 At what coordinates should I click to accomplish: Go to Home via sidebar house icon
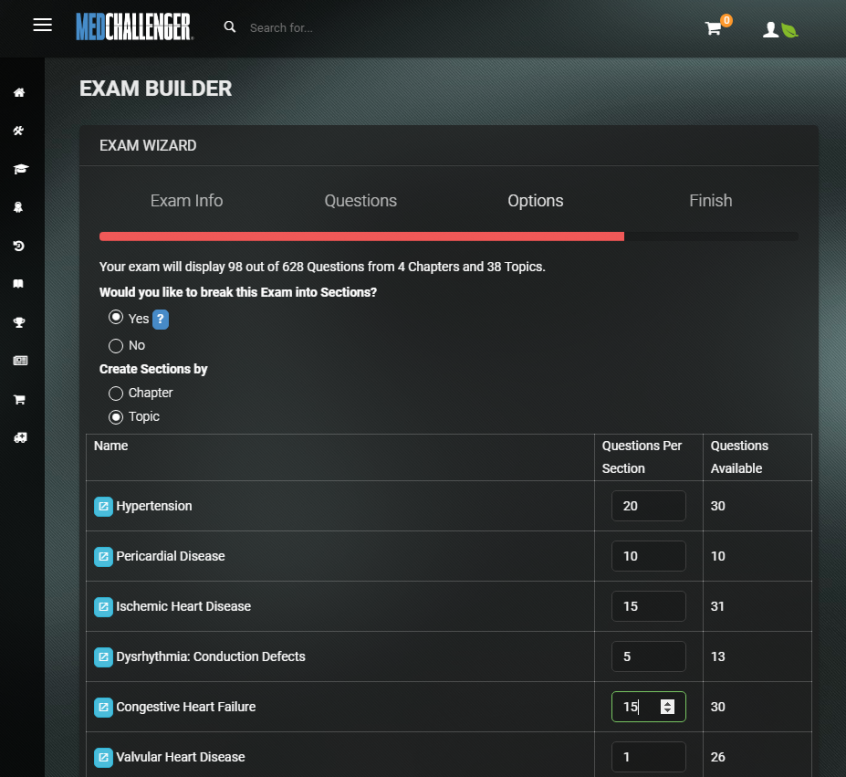click(19, 93)
